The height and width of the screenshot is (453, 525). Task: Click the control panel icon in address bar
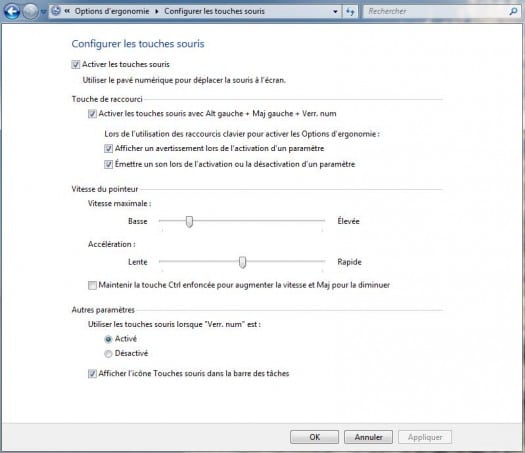click(56, 11)
